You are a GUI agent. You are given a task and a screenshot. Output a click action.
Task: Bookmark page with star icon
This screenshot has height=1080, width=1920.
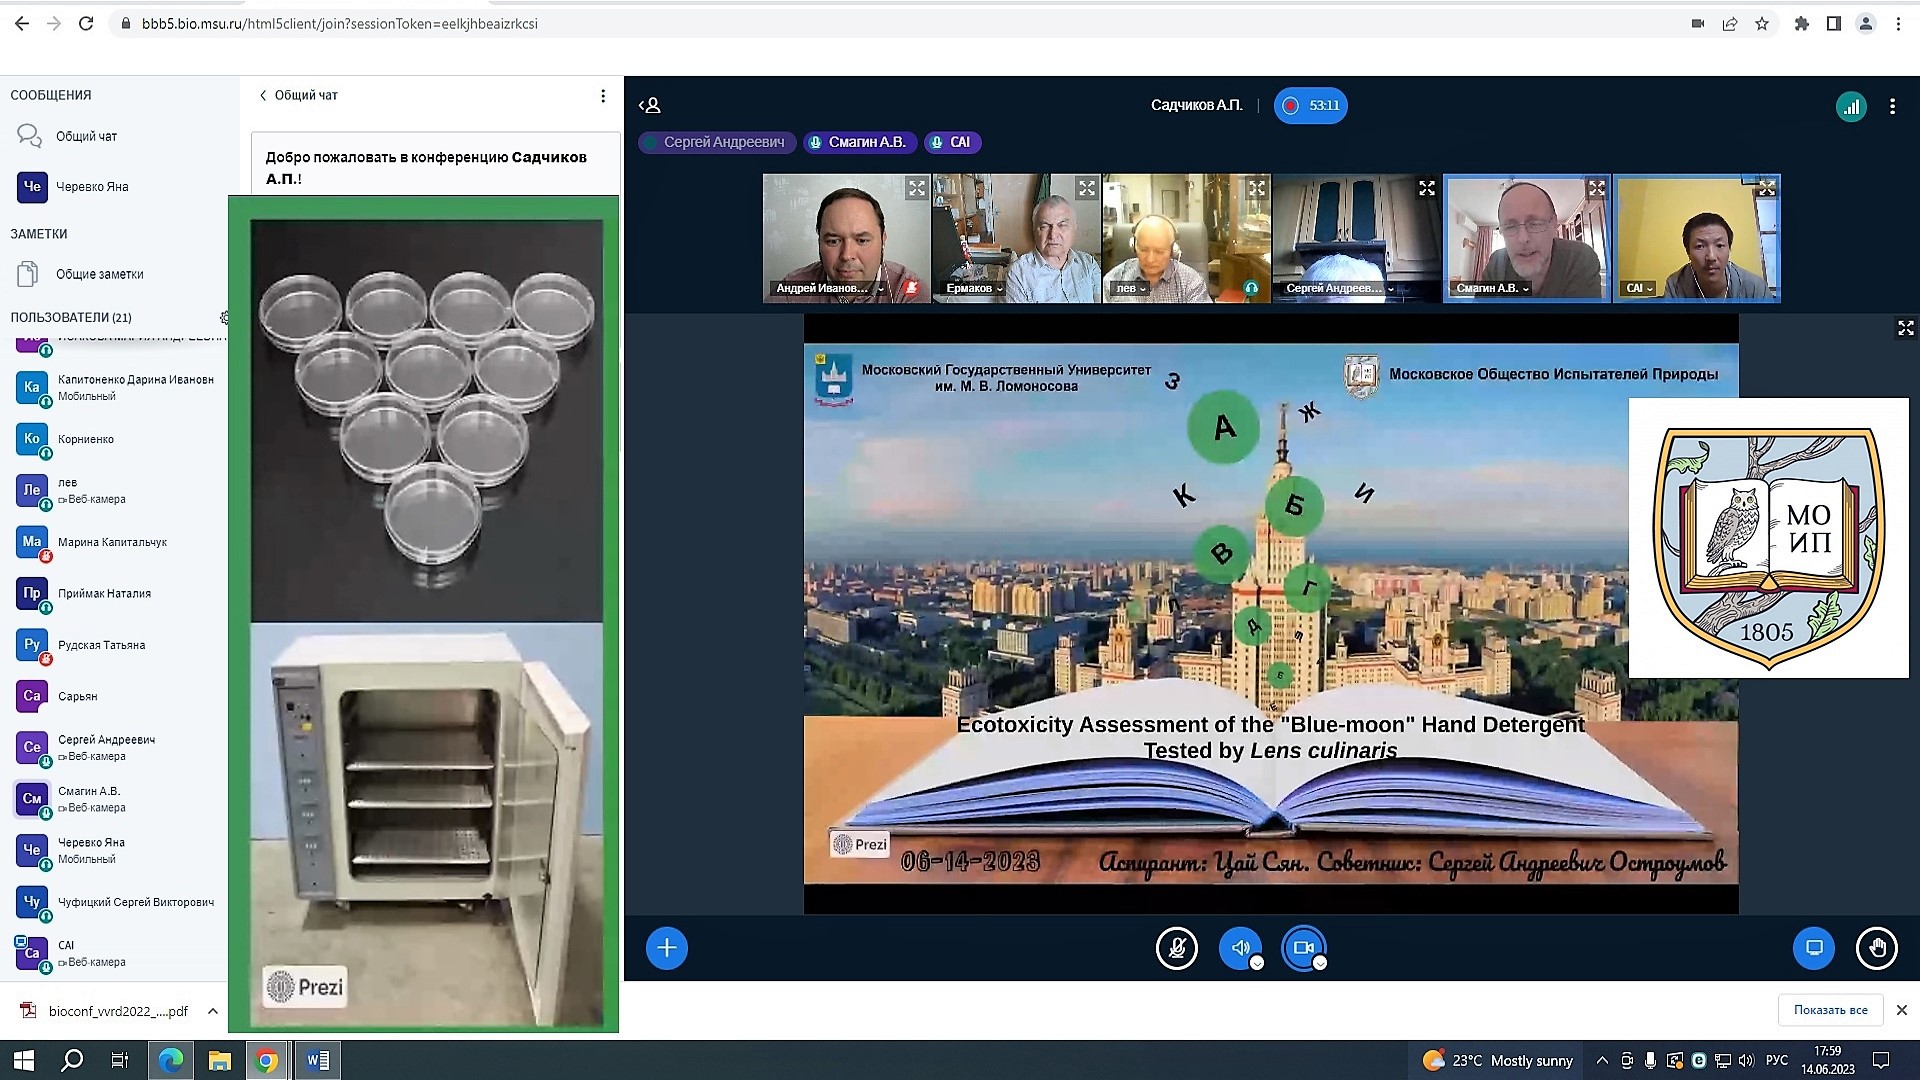pyautogui.click(x=1762, y=24)
